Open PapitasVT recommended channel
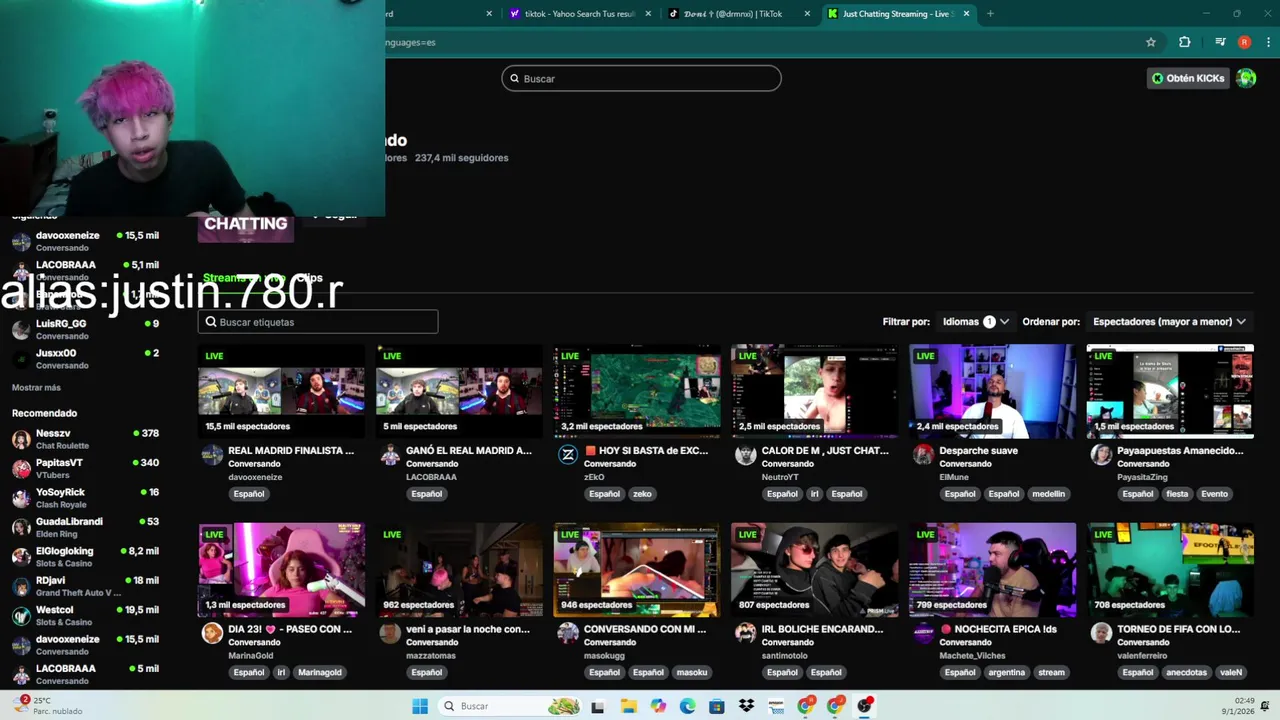The image size is (1280, 720). [x=85, y=468]
